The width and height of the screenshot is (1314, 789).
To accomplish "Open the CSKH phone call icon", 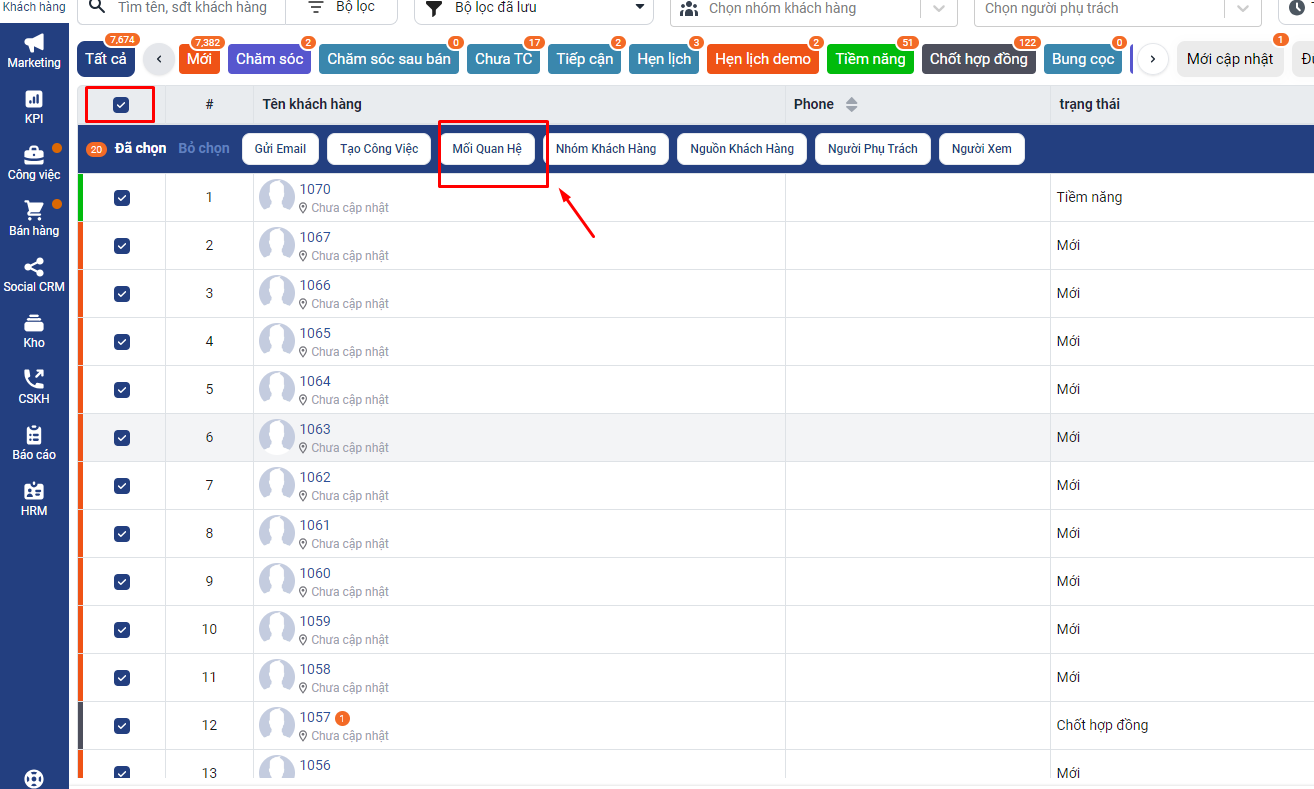I will [x=34, y=379].
